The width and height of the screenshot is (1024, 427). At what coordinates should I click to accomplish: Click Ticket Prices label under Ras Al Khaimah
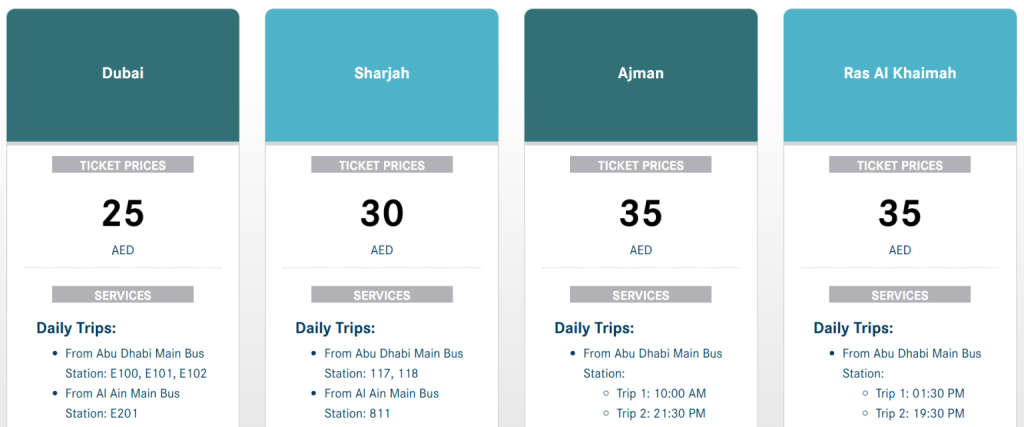900,165
